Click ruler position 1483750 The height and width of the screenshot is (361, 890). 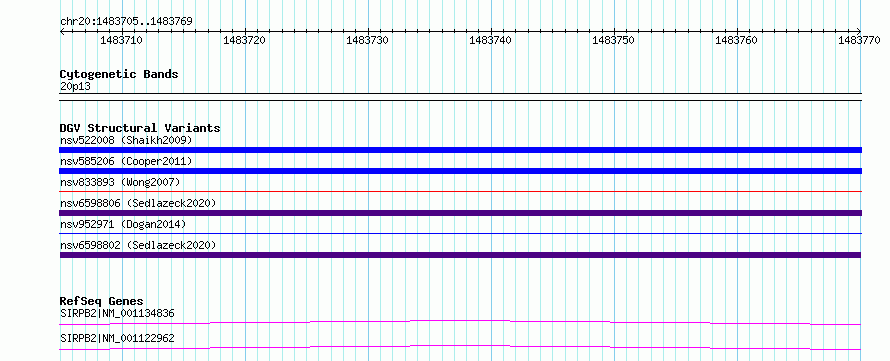coord(614,40)
